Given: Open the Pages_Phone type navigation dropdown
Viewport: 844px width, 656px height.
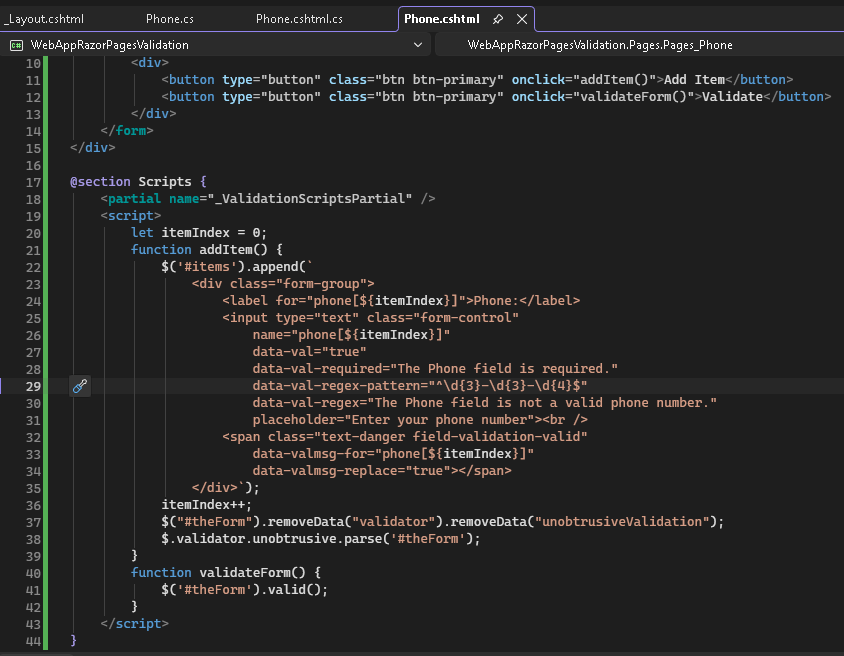Looking at the screenshot, I should 600,45.
